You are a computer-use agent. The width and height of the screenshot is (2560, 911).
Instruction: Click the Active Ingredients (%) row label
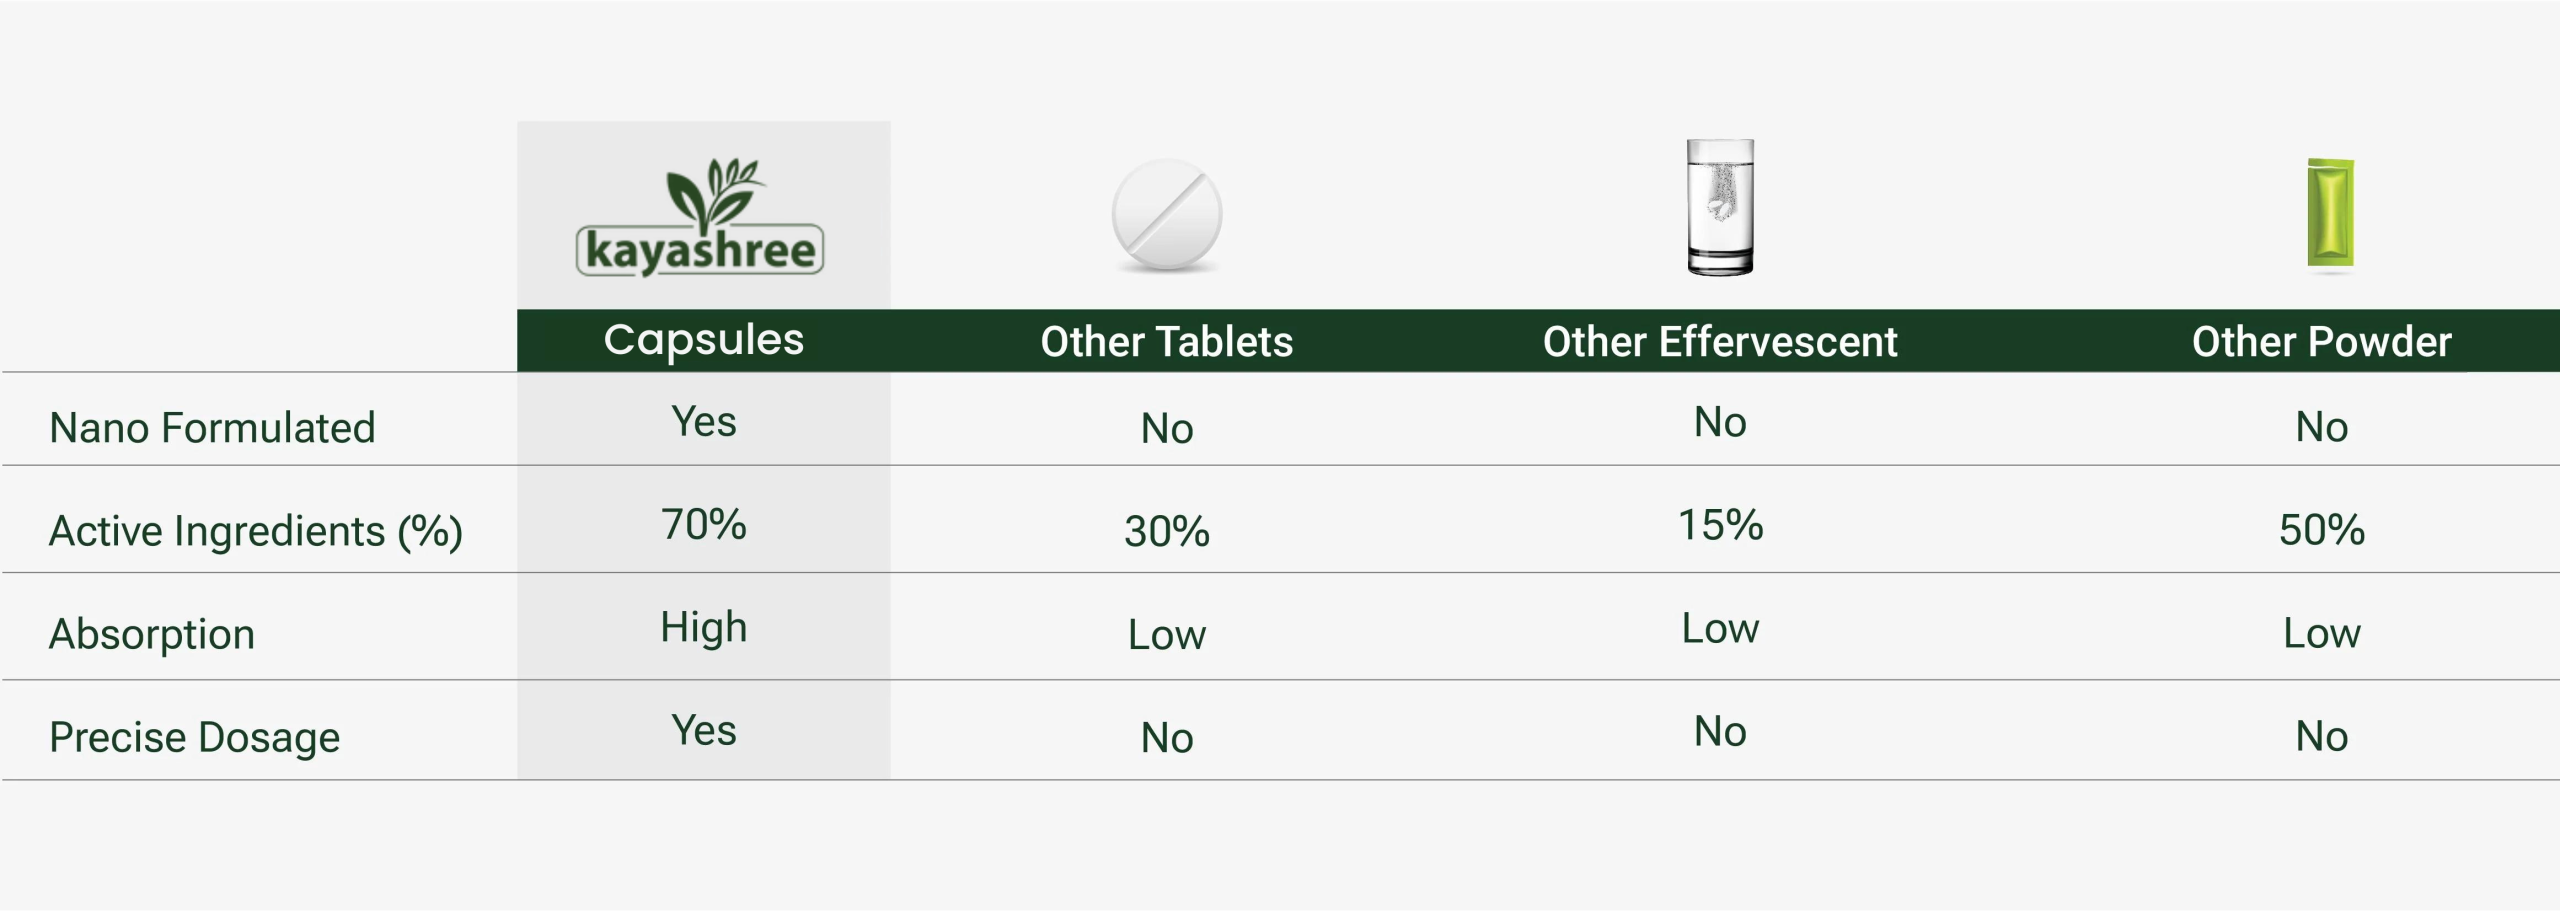256,531
